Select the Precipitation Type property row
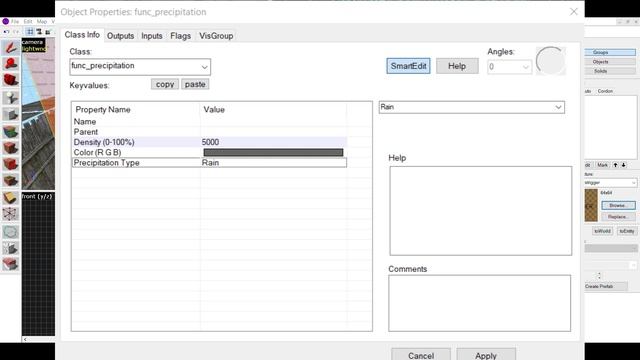 click(210, 162)
